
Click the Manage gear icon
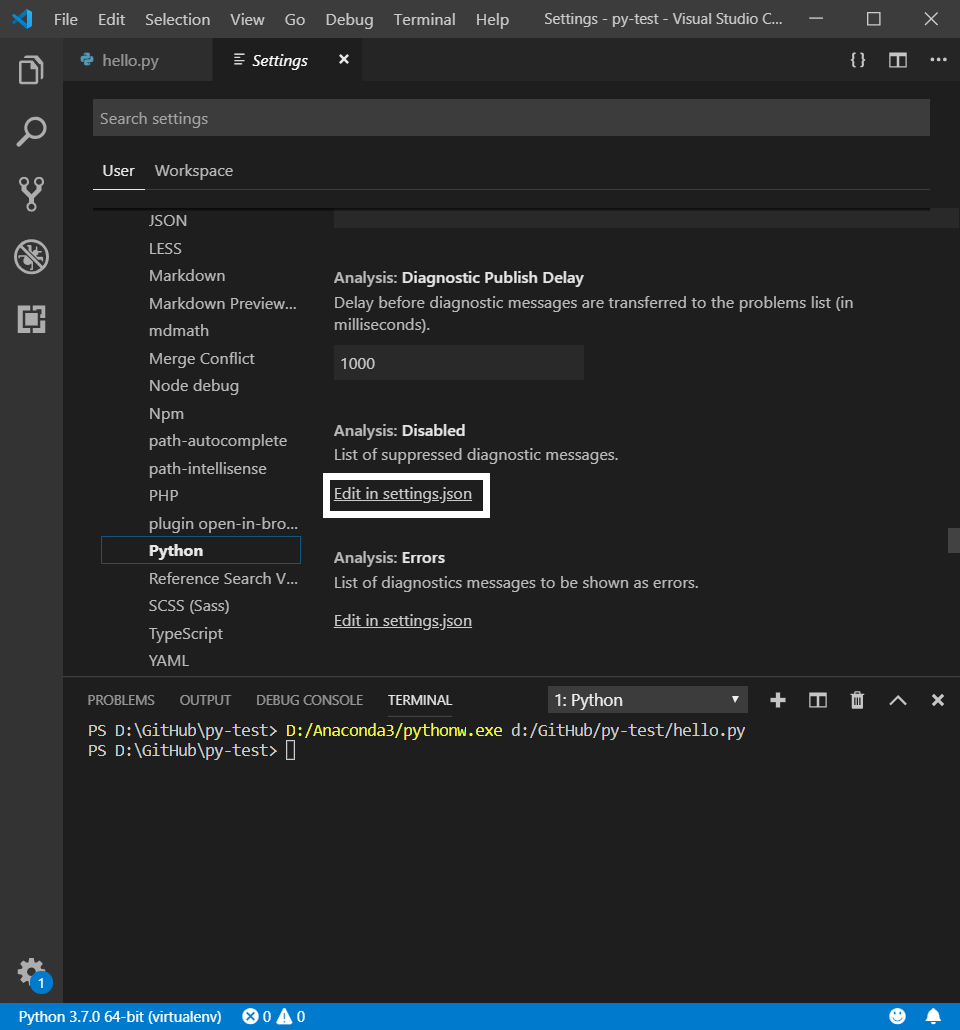[x=31, y=971]
